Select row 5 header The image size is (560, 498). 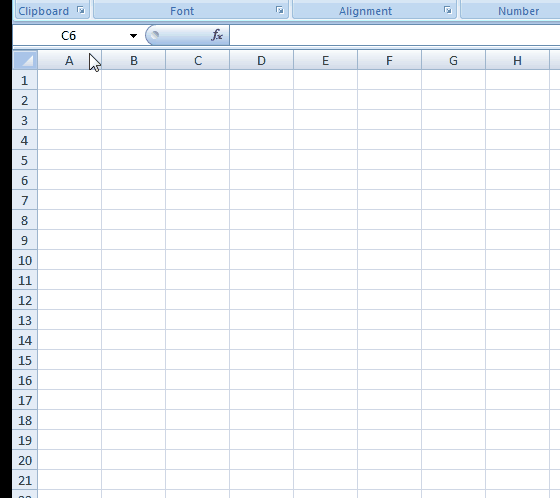[25, 160]
